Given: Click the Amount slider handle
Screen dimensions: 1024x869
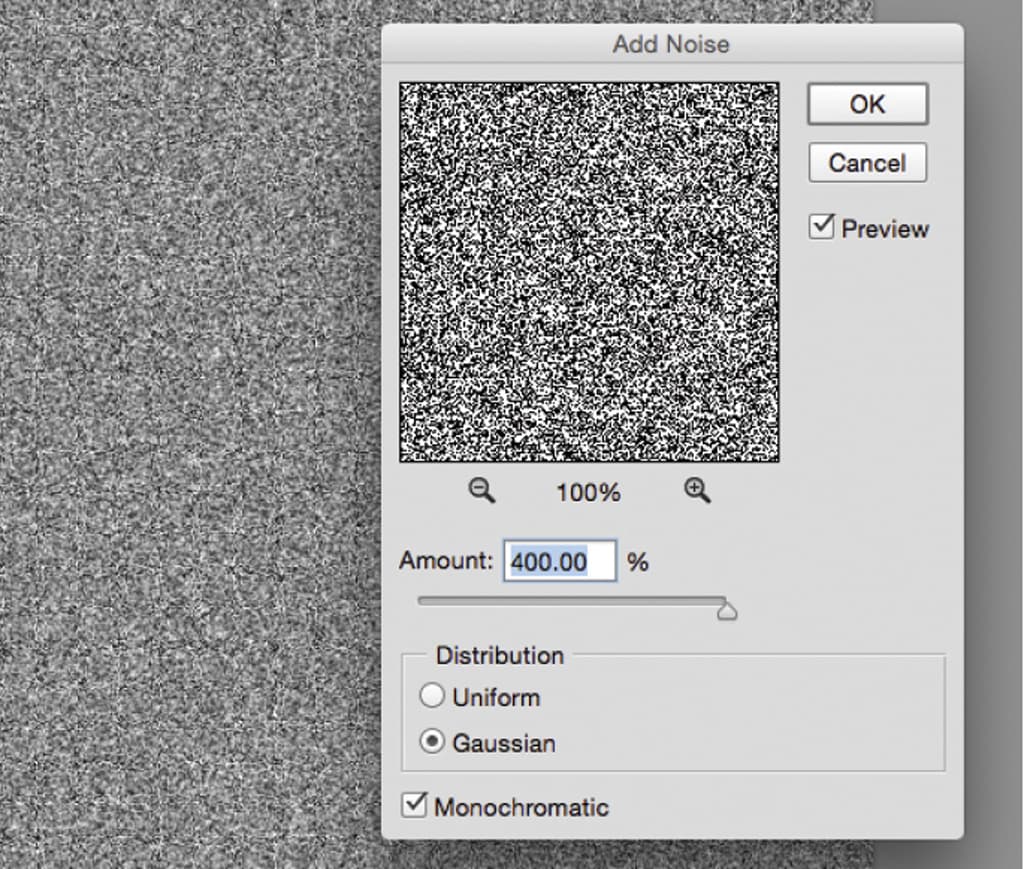Looking at the screenshot, I should point(726,610).
